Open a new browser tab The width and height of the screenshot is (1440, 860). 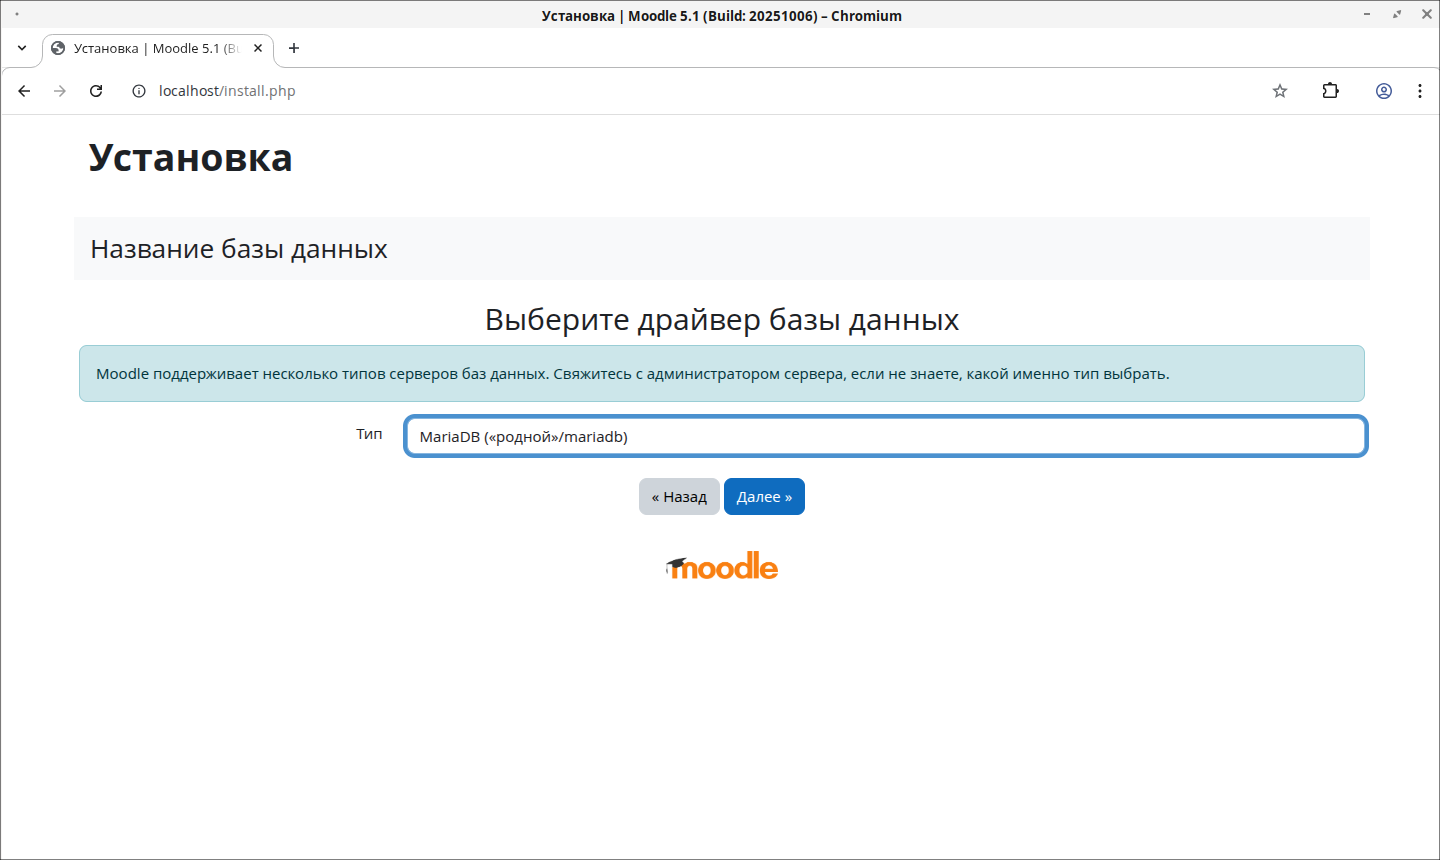(294, 48)
